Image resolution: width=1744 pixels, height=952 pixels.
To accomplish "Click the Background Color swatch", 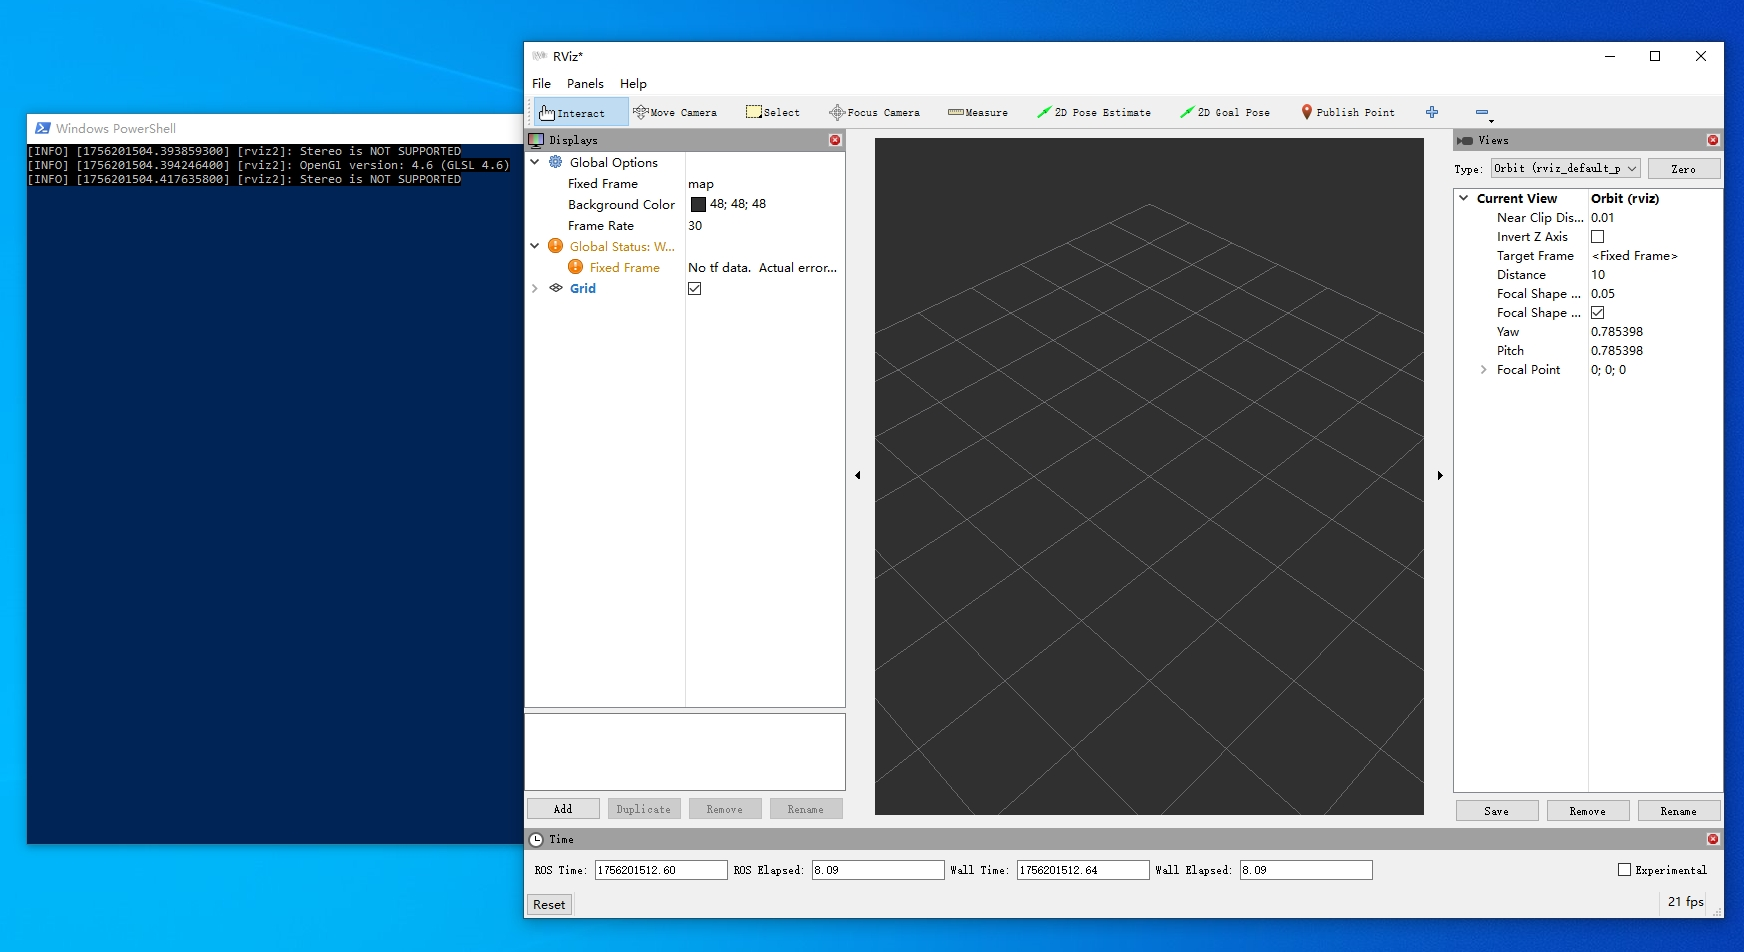I will pos(698,205).
